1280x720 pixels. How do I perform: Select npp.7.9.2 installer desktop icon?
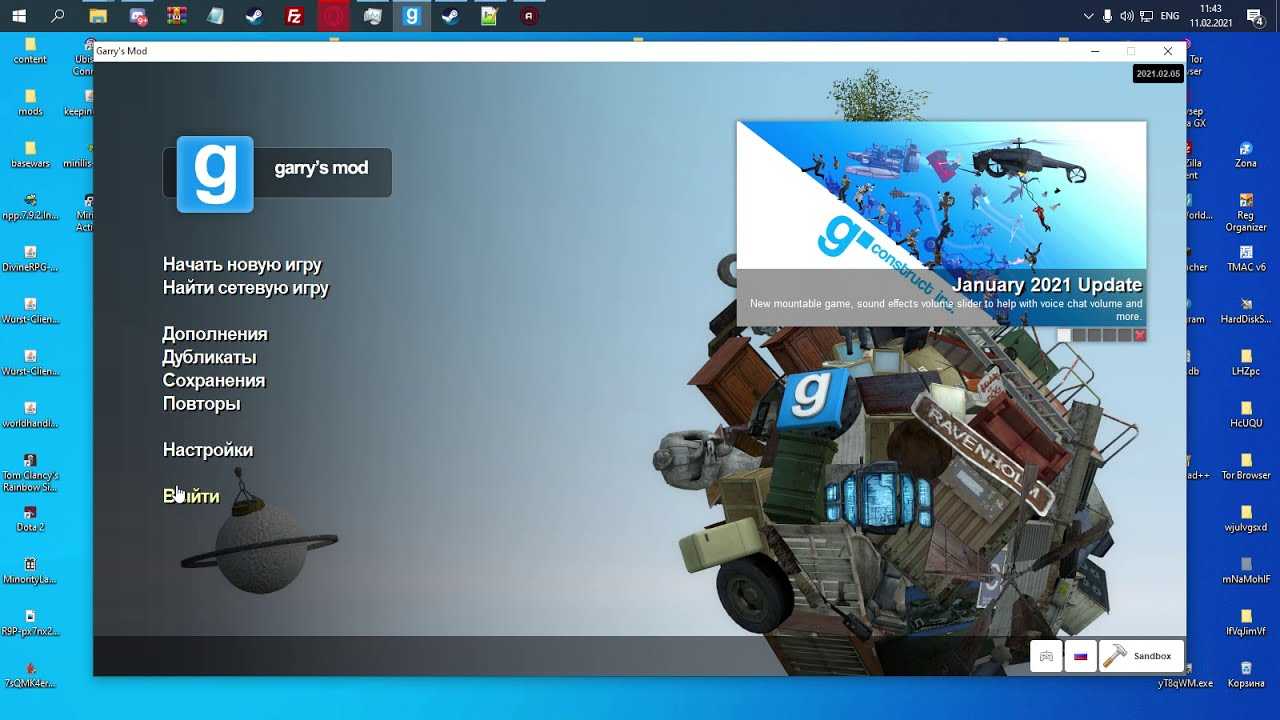(x=30, y=207)
